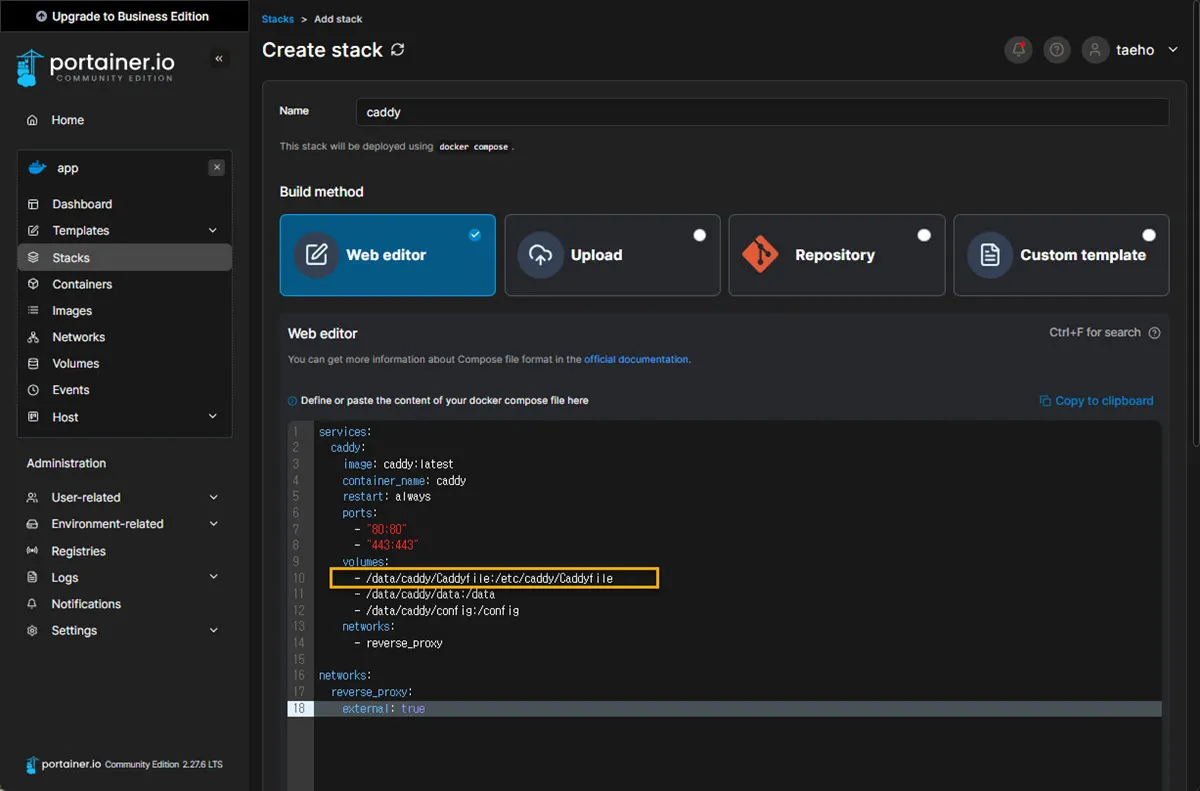Select the Upload build method
The image size is (1200, 791).
(x=612, y=255)
